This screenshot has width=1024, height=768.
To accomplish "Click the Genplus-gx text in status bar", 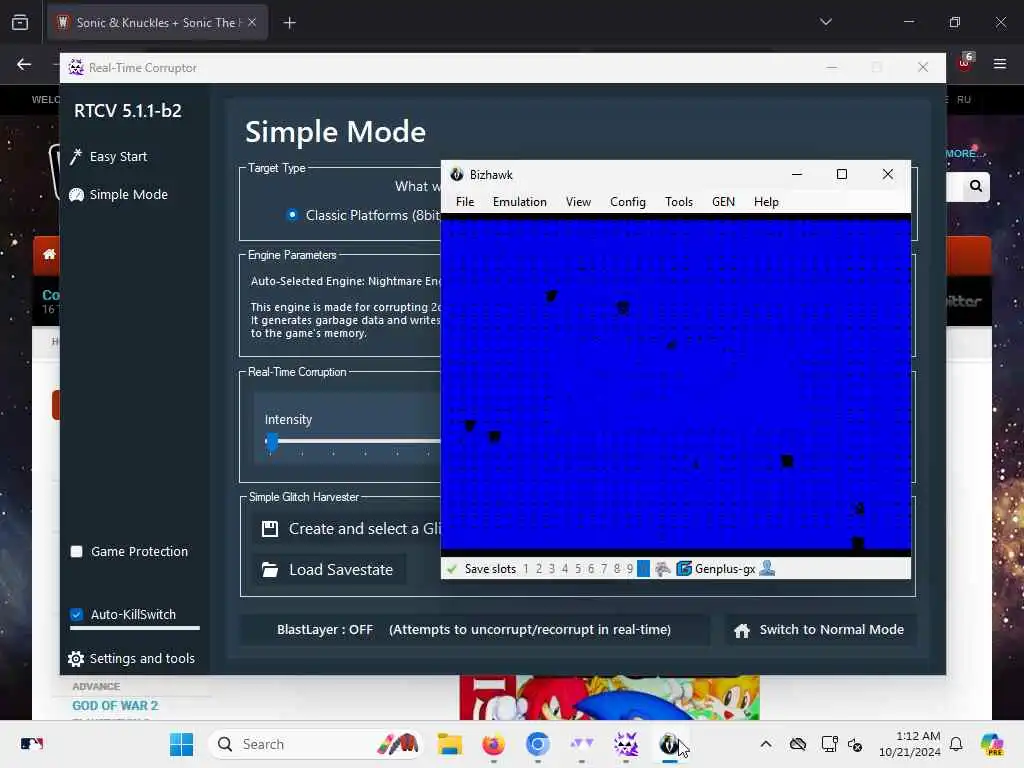I will pos(725,569).
